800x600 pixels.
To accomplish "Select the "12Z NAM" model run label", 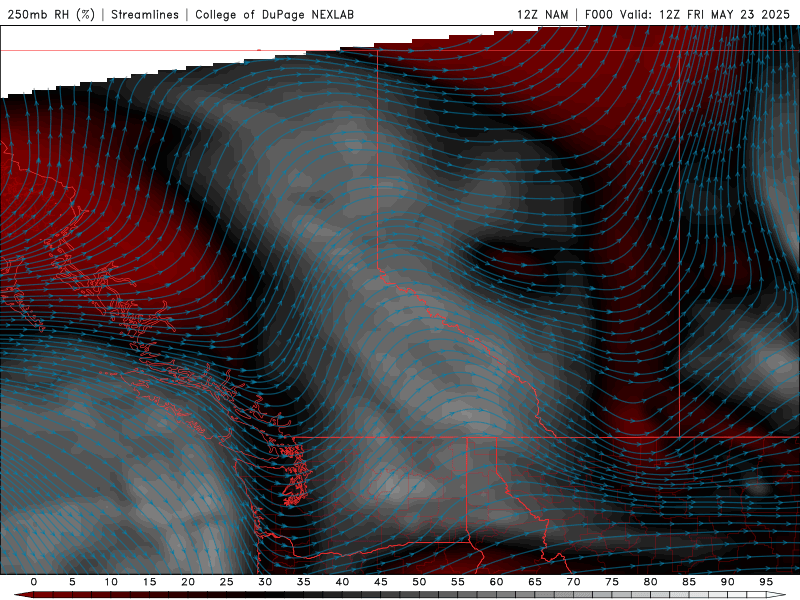I will coord(542,14).
